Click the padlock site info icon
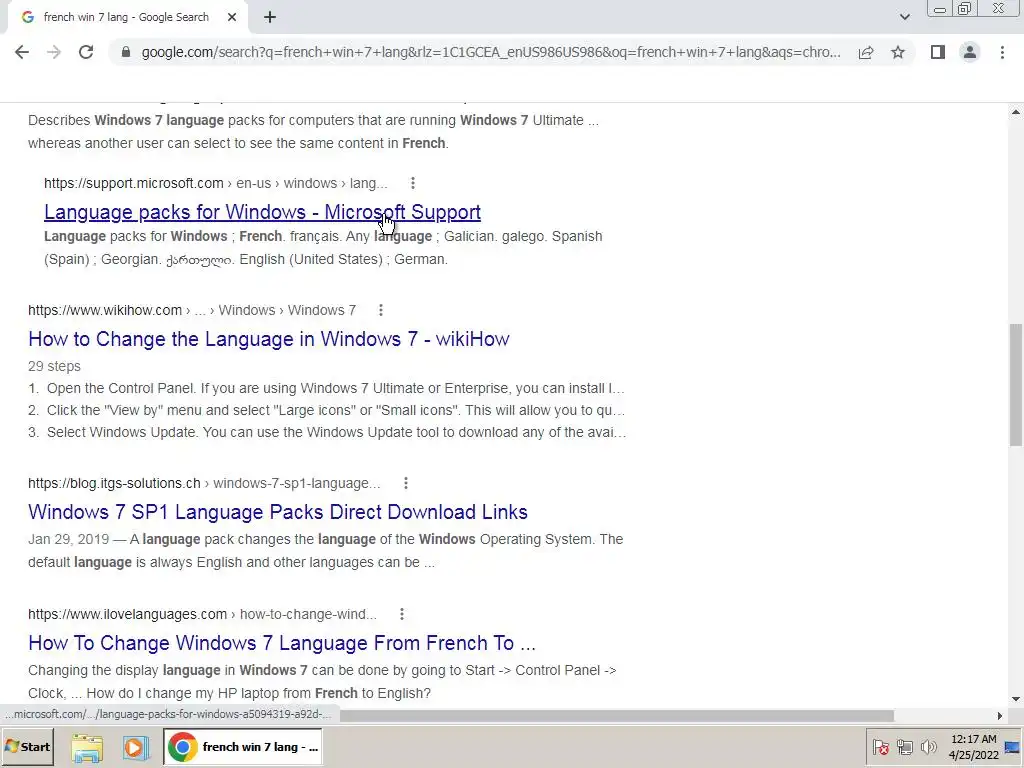 pyautogui.click(x=126, y=52)
